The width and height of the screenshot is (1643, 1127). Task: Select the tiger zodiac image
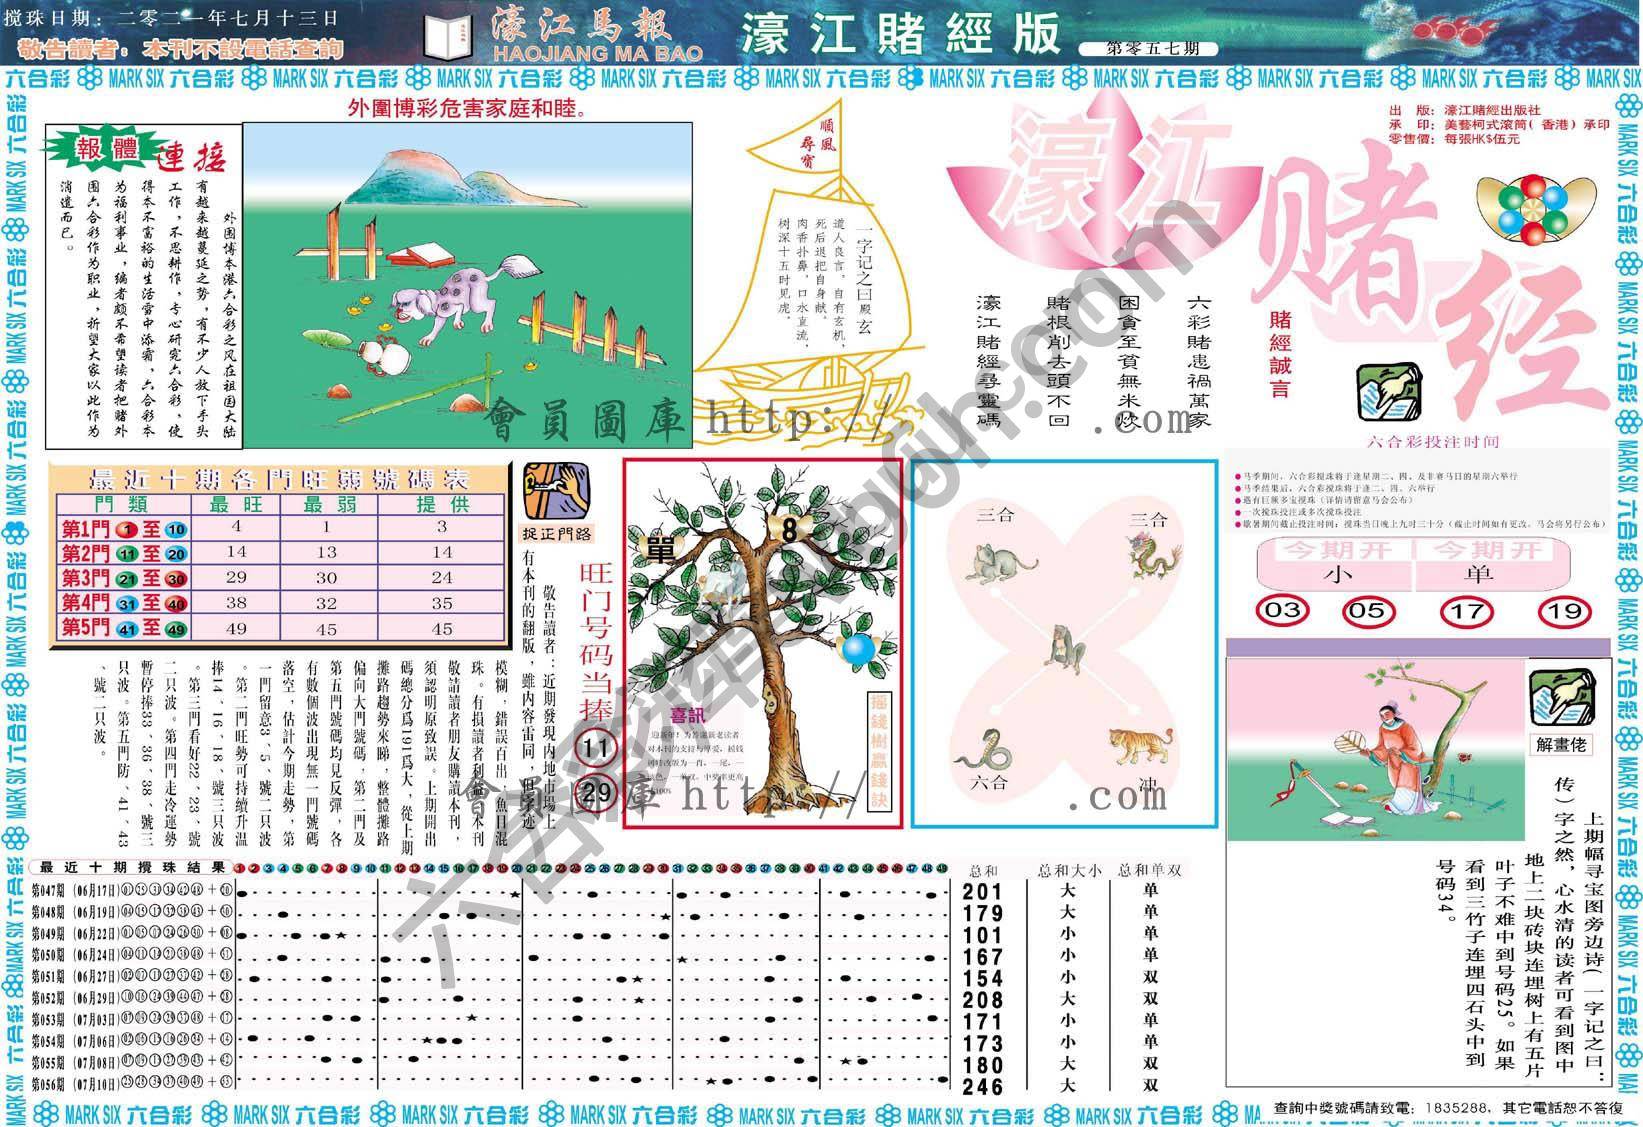[1142, 746]
